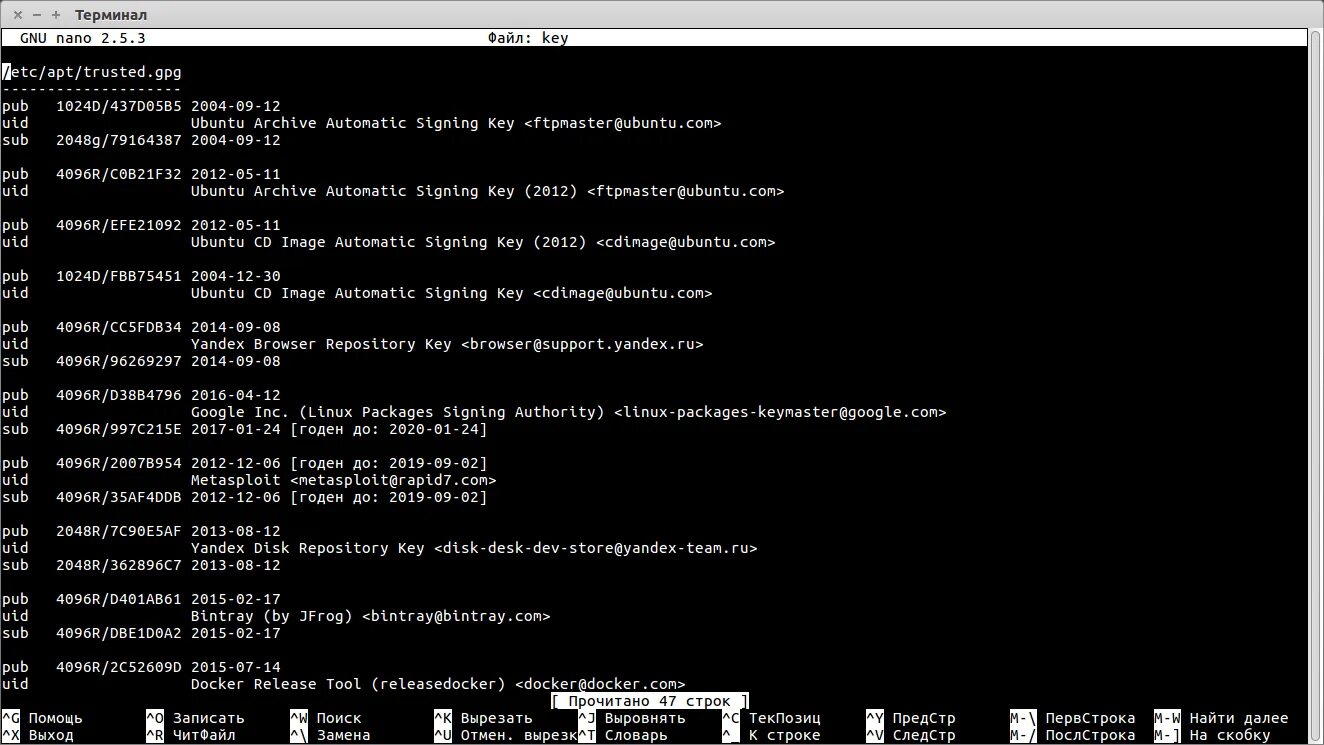Close the Терминал window
Viewport: 1324px width, 745px height.
[x=18, y=15]
